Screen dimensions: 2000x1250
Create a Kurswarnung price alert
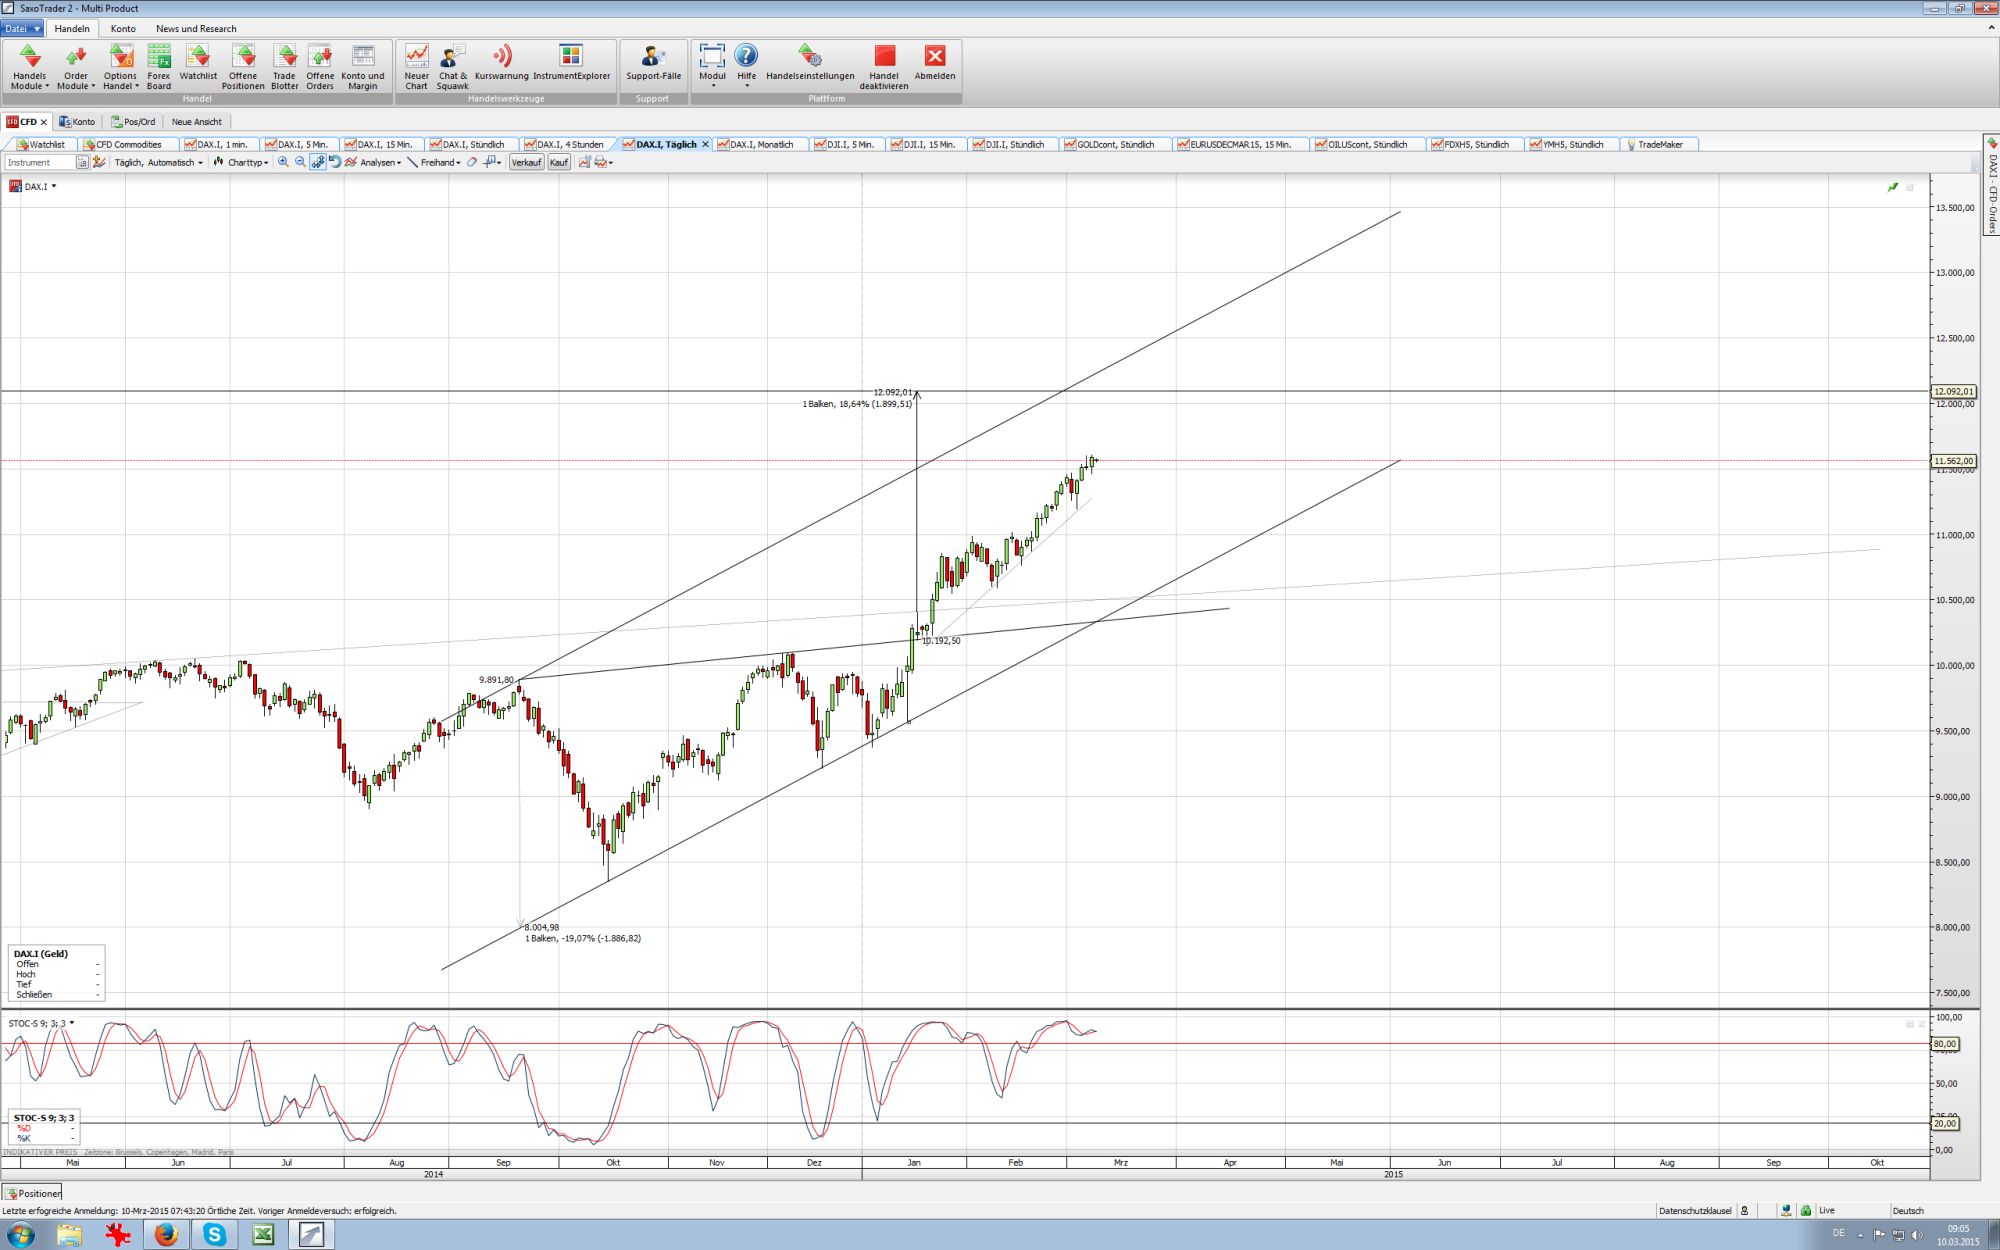point(501,65)
